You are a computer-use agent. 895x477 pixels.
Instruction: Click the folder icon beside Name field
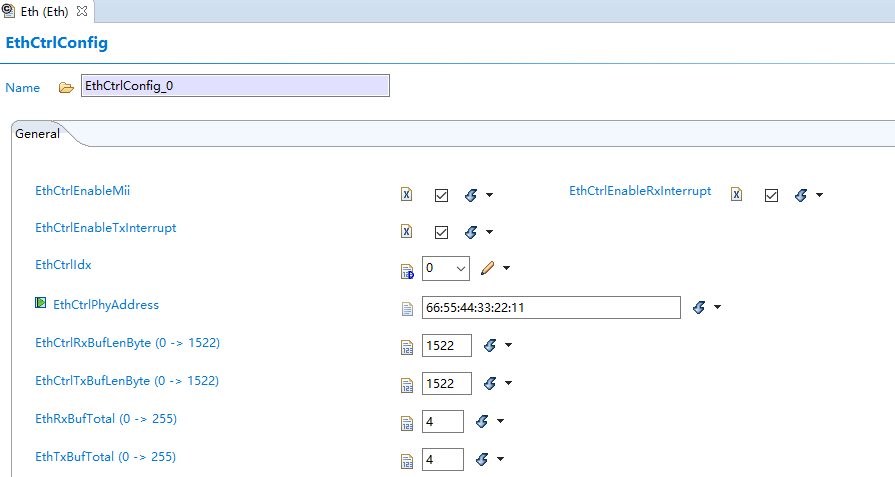point(66,87)
